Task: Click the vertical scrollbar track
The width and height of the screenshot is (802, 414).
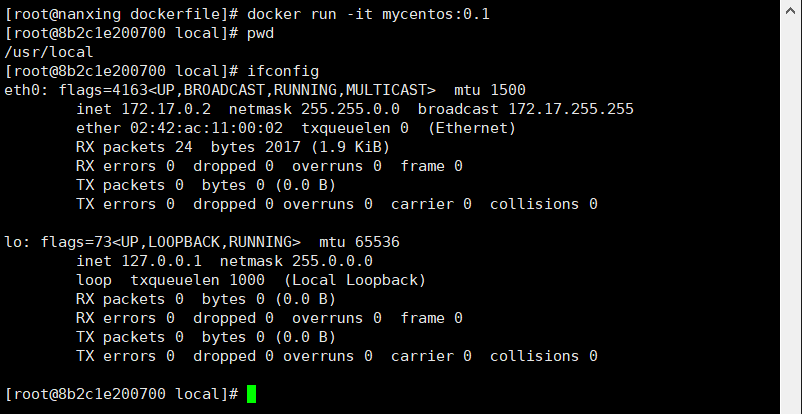Action: tap(791, 217)
